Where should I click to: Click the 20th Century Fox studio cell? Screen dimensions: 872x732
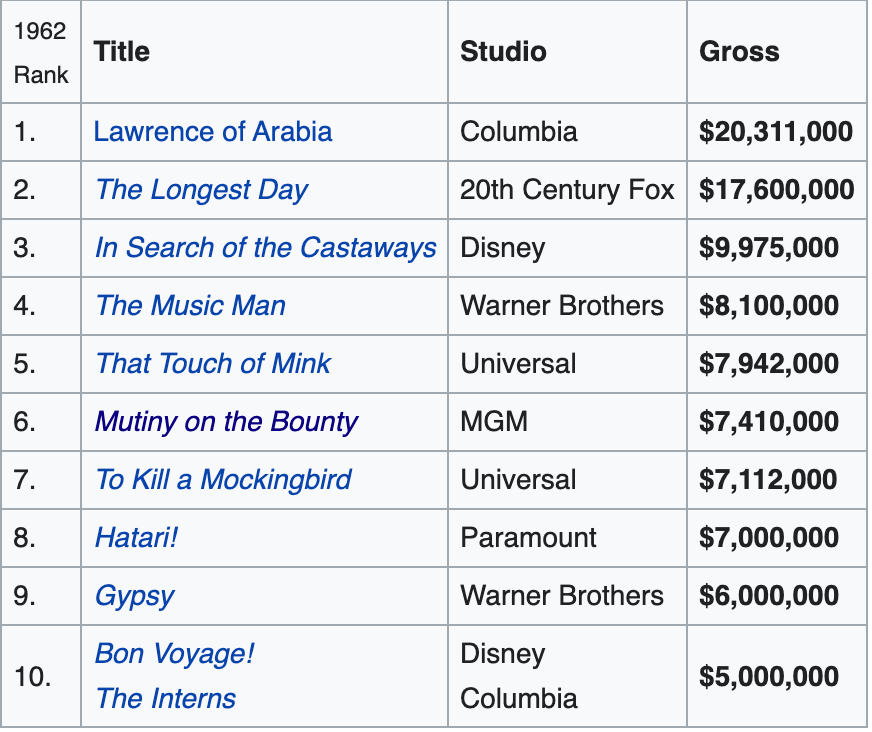coord(567,190)
